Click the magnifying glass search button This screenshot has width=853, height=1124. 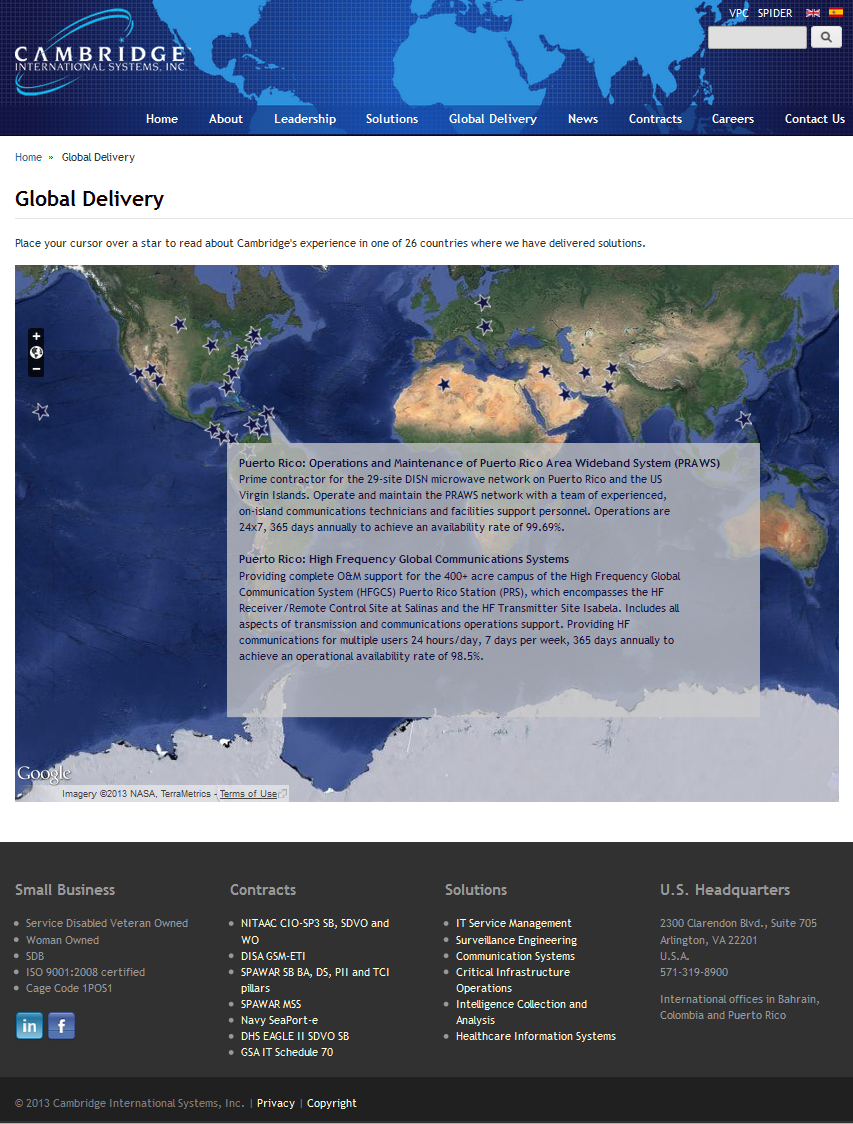826,37
